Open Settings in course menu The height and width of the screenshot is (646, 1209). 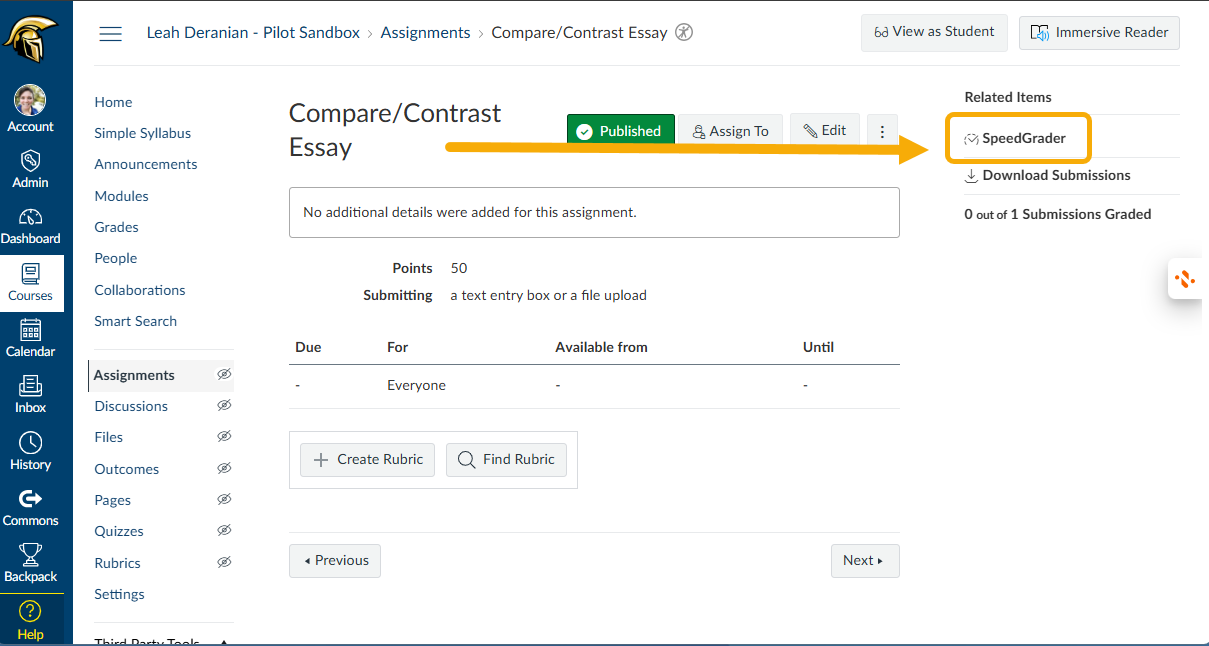(x=119, y=594)
